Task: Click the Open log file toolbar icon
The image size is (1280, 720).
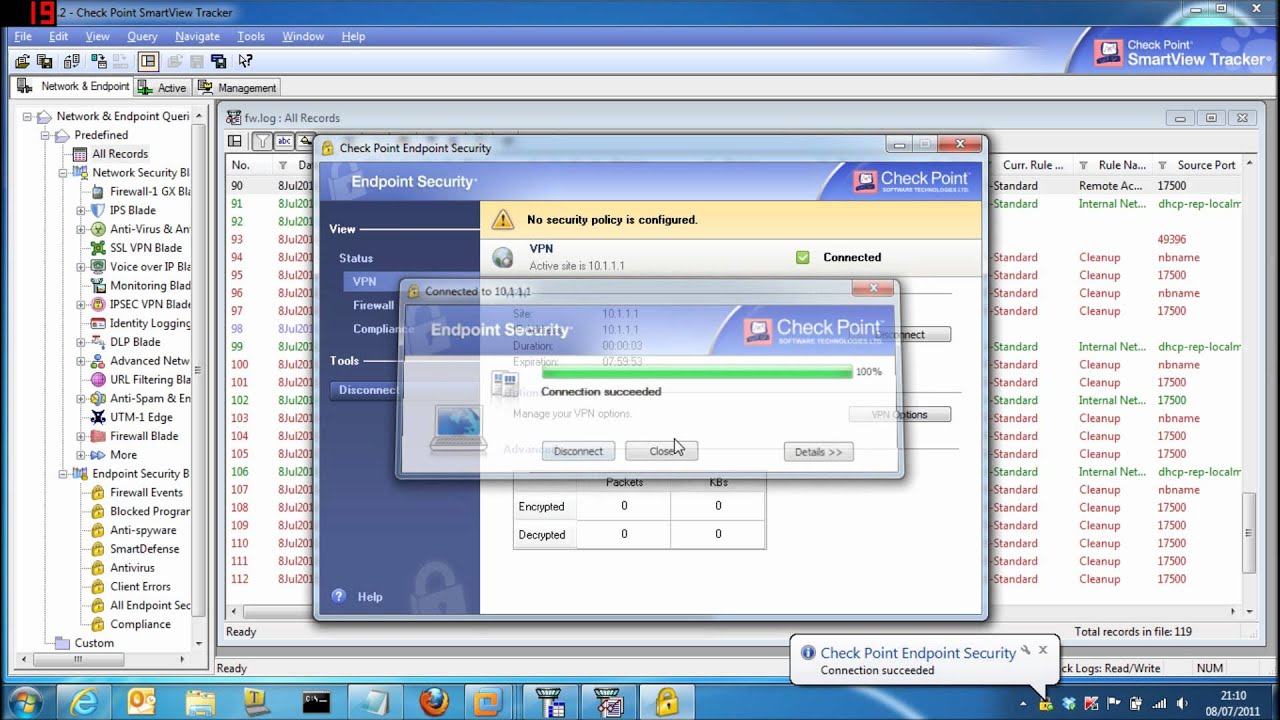Action: point(22,61)
